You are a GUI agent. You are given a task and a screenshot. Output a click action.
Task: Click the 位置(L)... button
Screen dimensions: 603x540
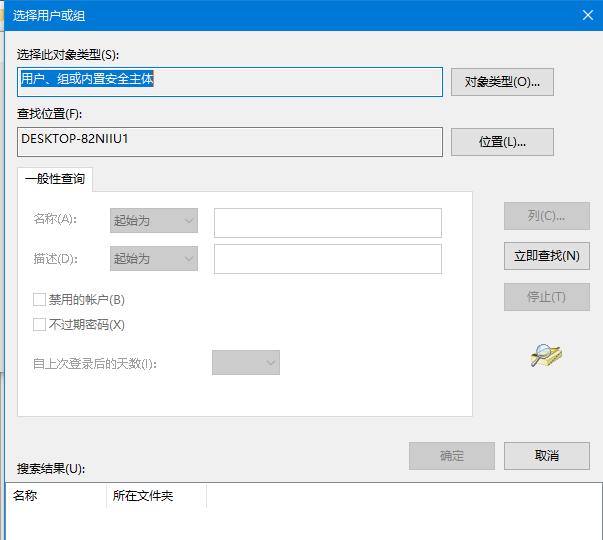point(502,142)
